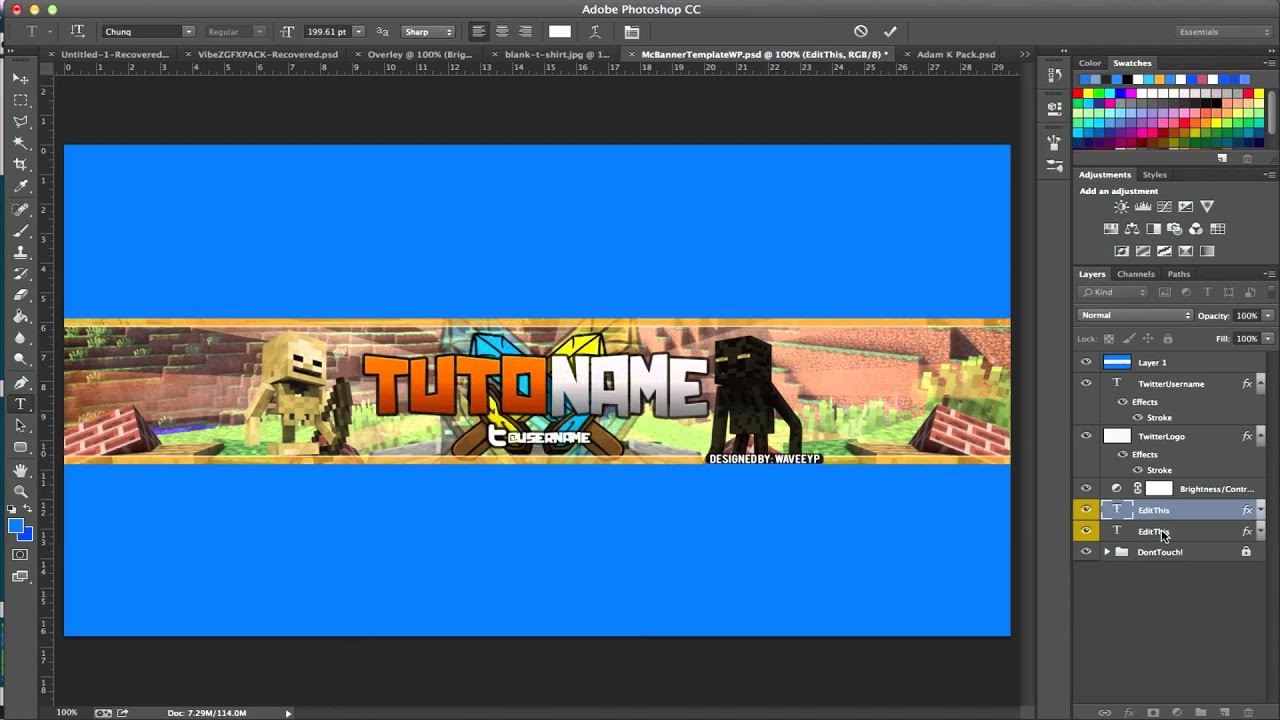Image resolution: width=1280 pixels, height=720 pixels.
Task: Hide the TwitterUsername layer
Action: [1086, 383]
